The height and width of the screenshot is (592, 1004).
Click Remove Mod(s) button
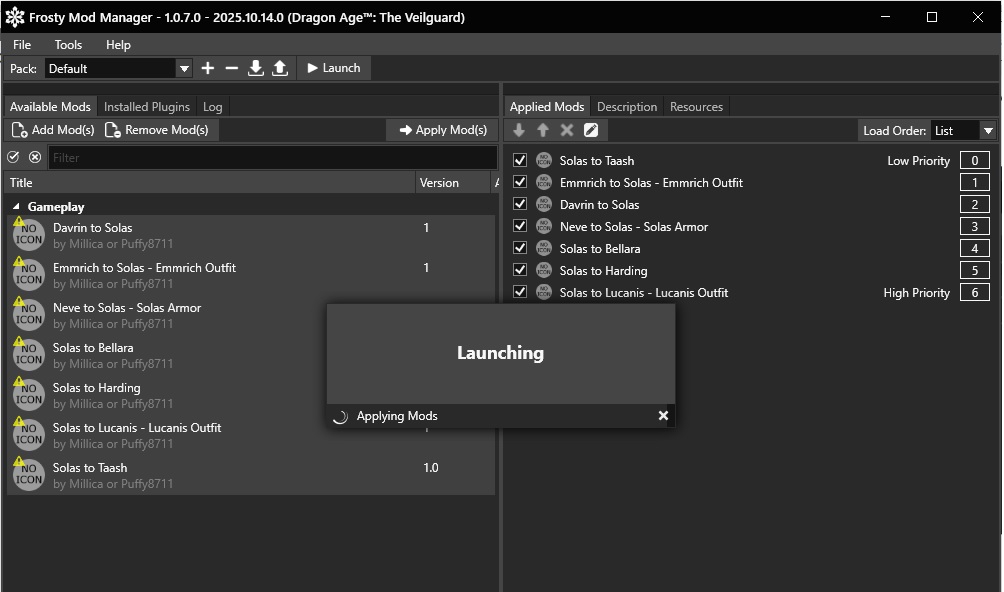[x=157, y=130]
